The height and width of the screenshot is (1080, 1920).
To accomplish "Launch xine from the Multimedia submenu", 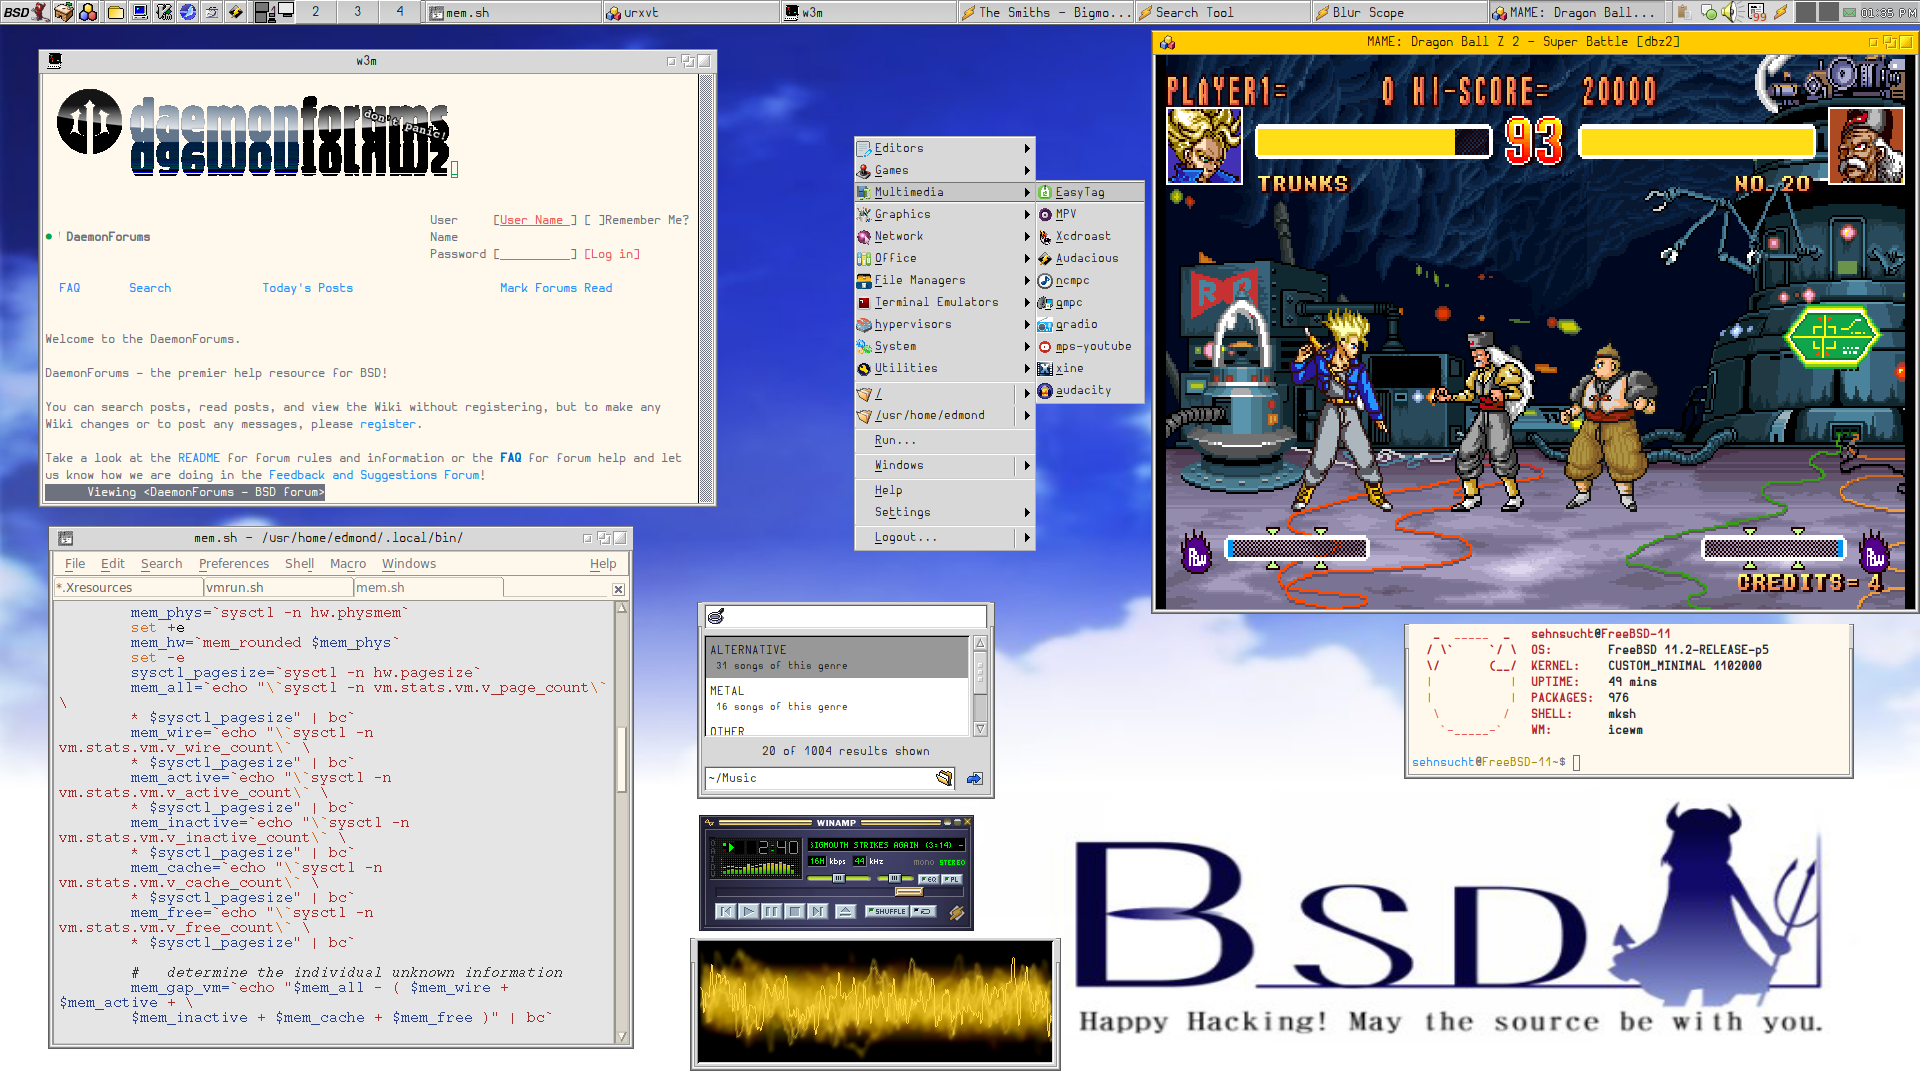I will 1089,368.
